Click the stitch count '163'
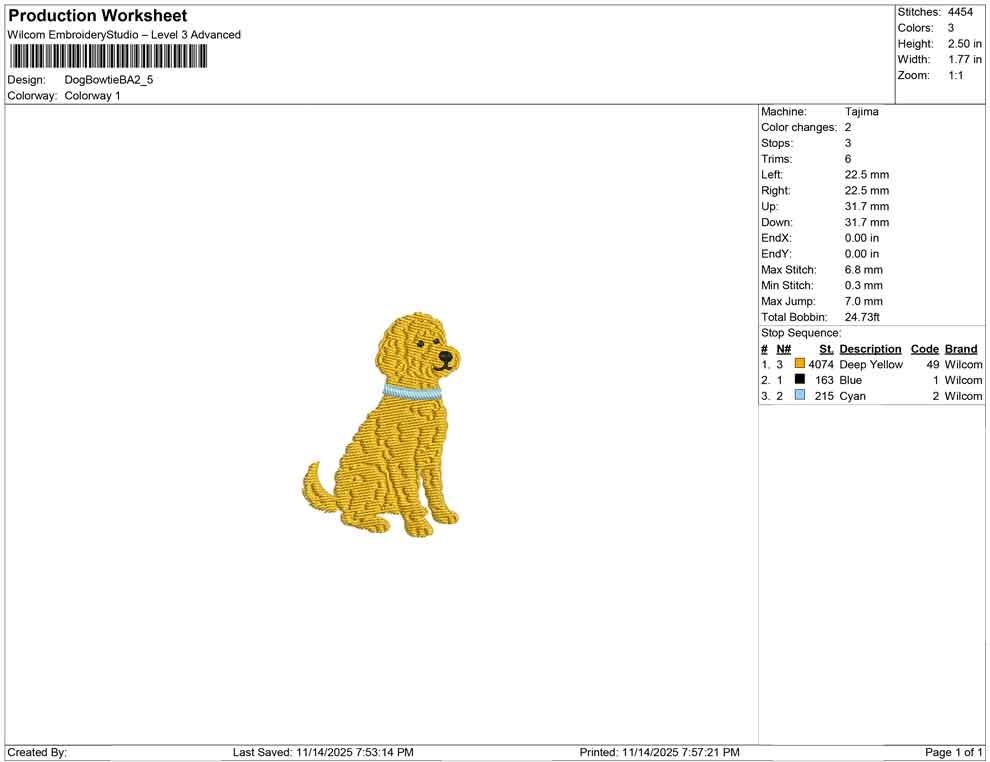This screenshot has width=990, height=762. coord(825,380)
